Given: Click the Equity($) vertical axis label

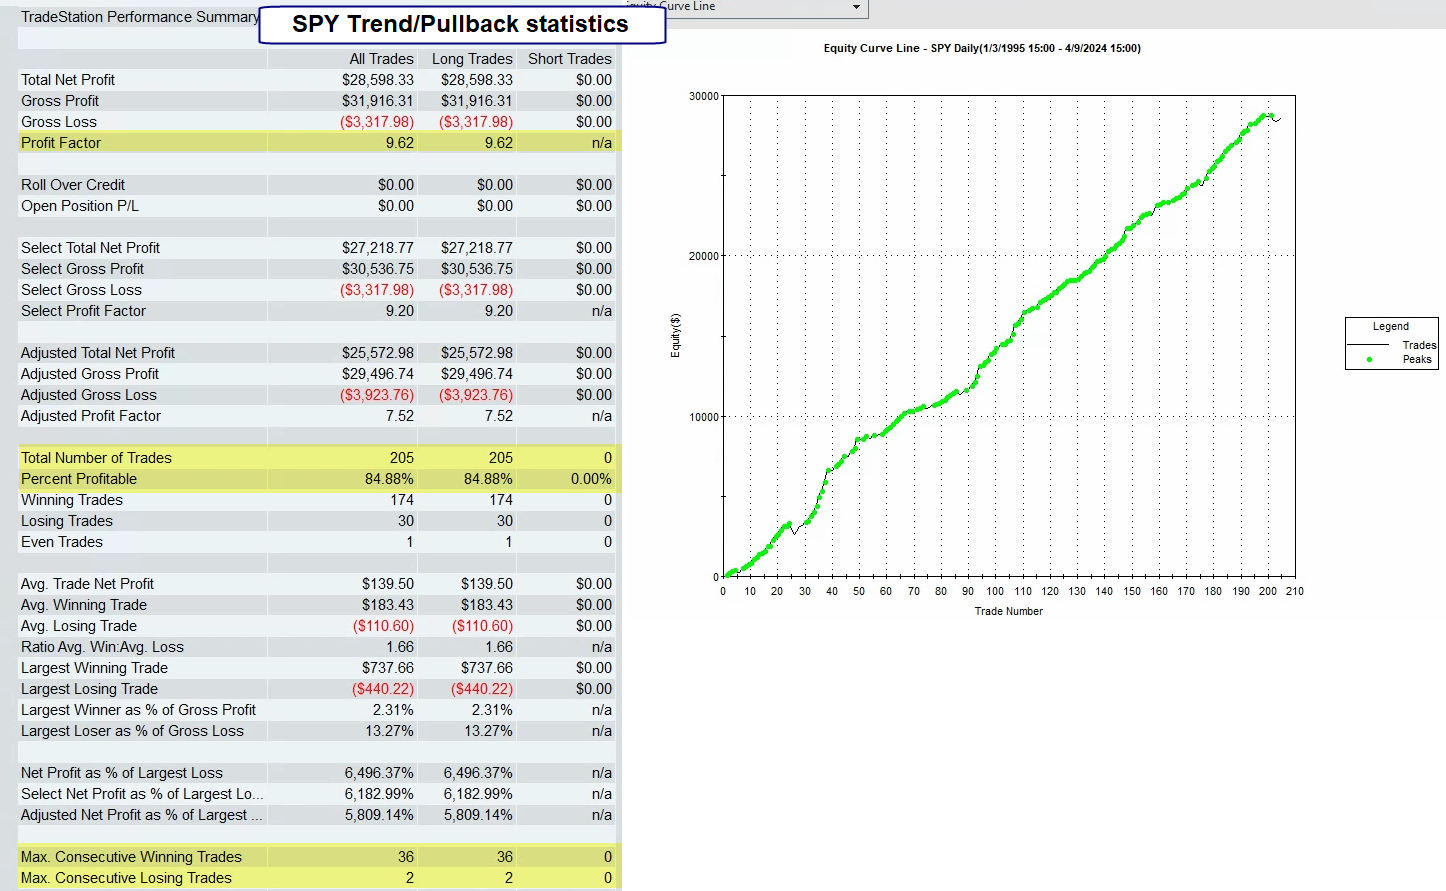Looking at the screenshot, I should click(675, 335).
